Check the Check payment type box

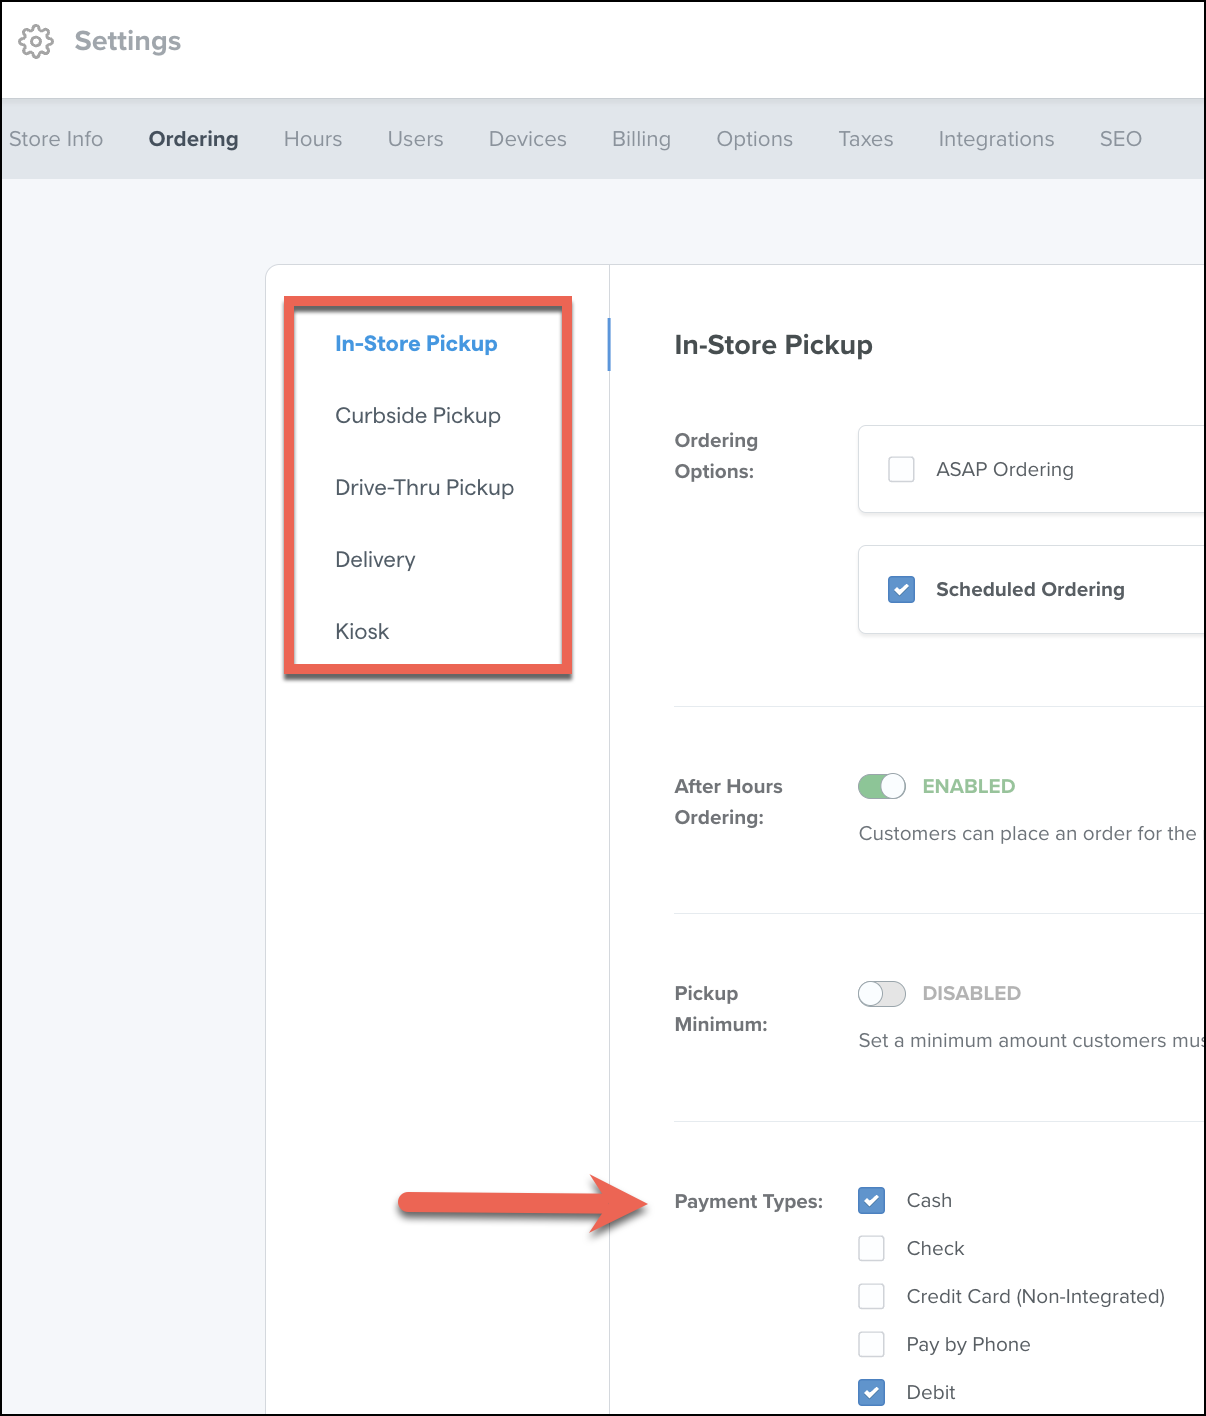pyautogui.click(x=871, y=1248)
